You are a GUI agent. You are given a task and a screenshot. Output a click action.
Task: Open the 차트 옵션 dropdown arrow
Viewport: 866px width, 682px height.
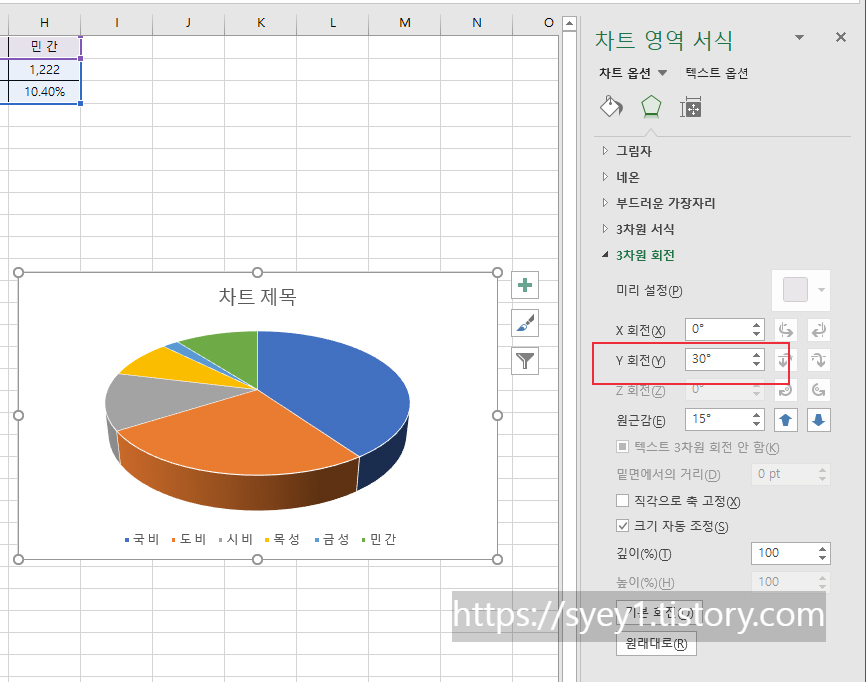(662, 73)
